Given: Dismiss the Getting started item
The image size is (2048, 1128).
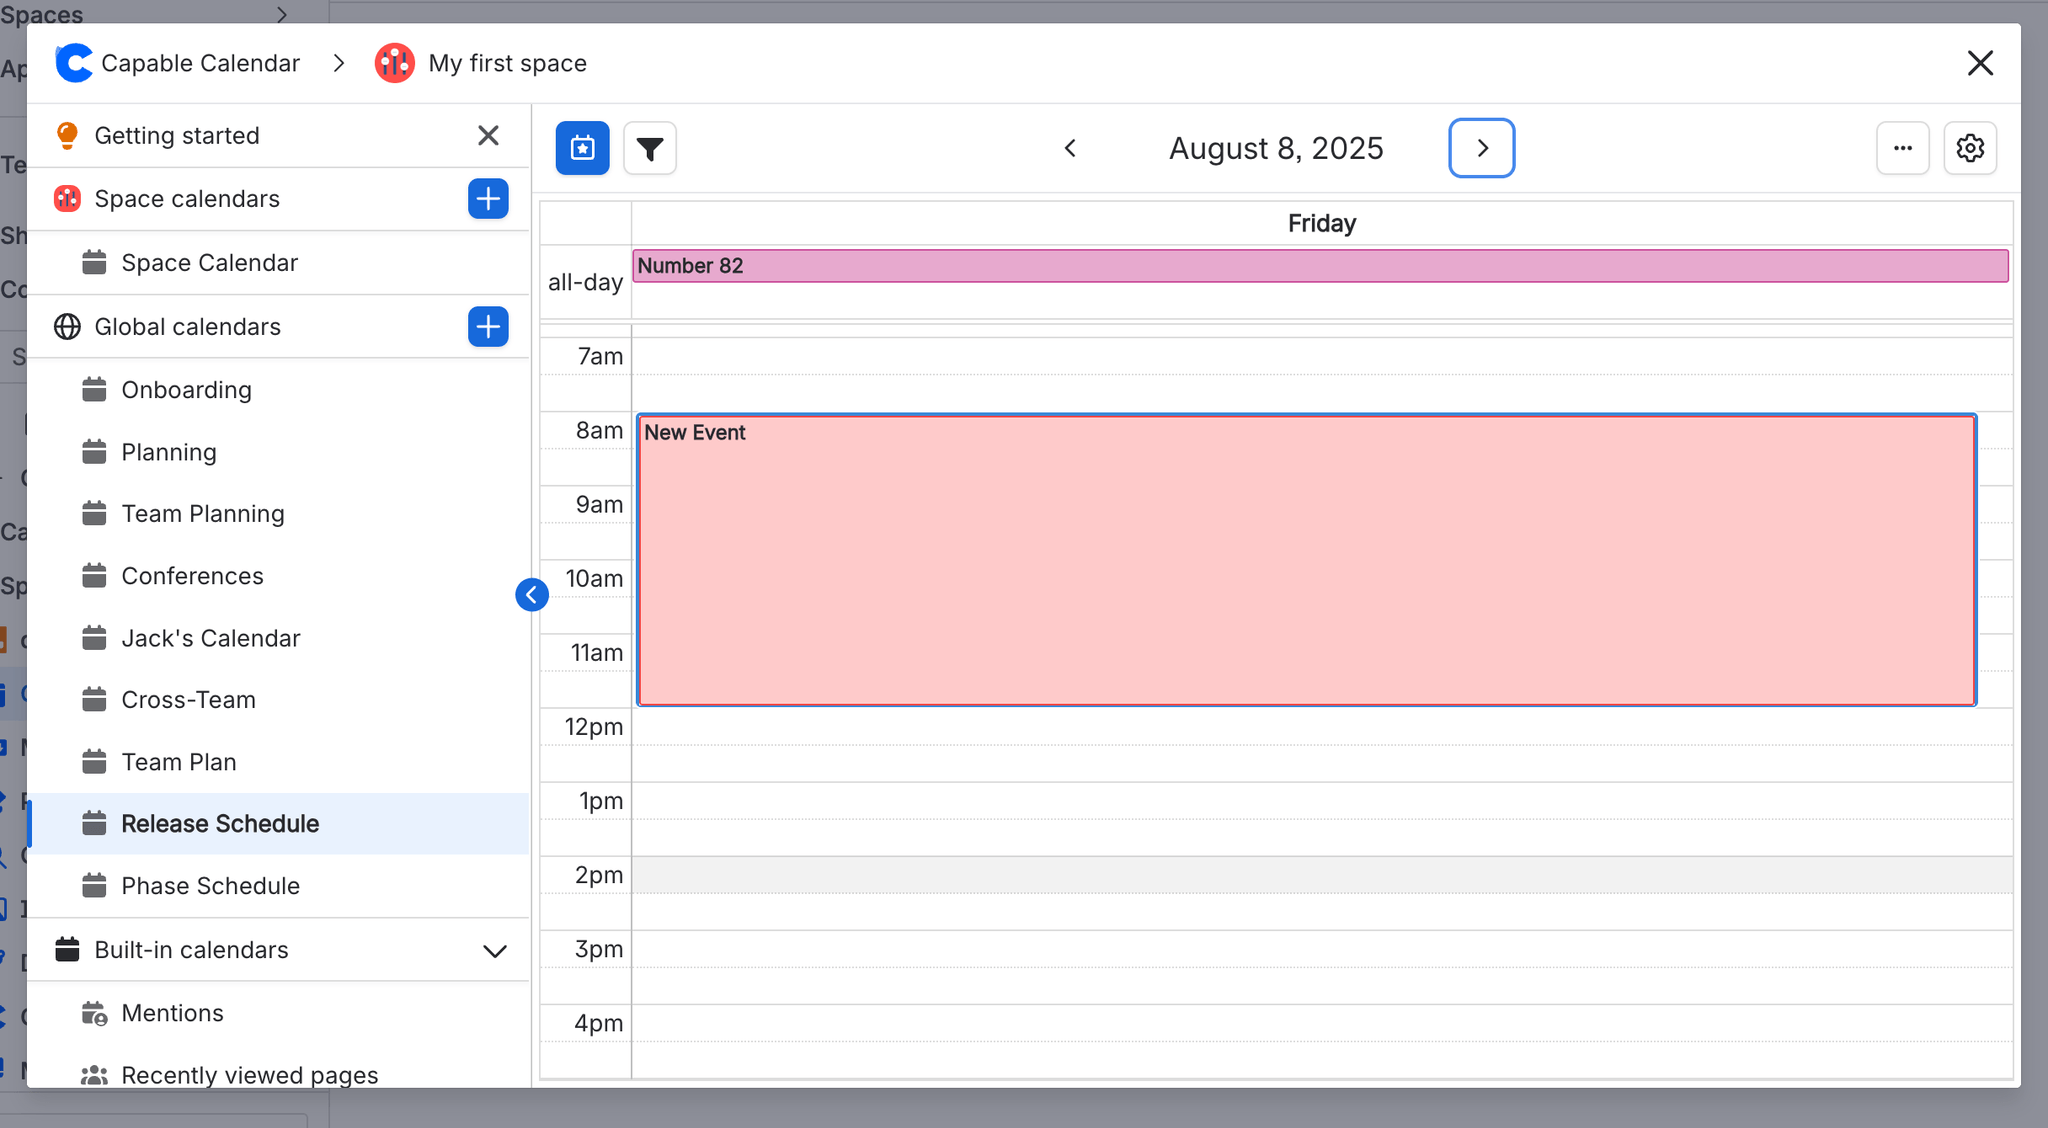Looking at the screenshot, I should 488,135.
